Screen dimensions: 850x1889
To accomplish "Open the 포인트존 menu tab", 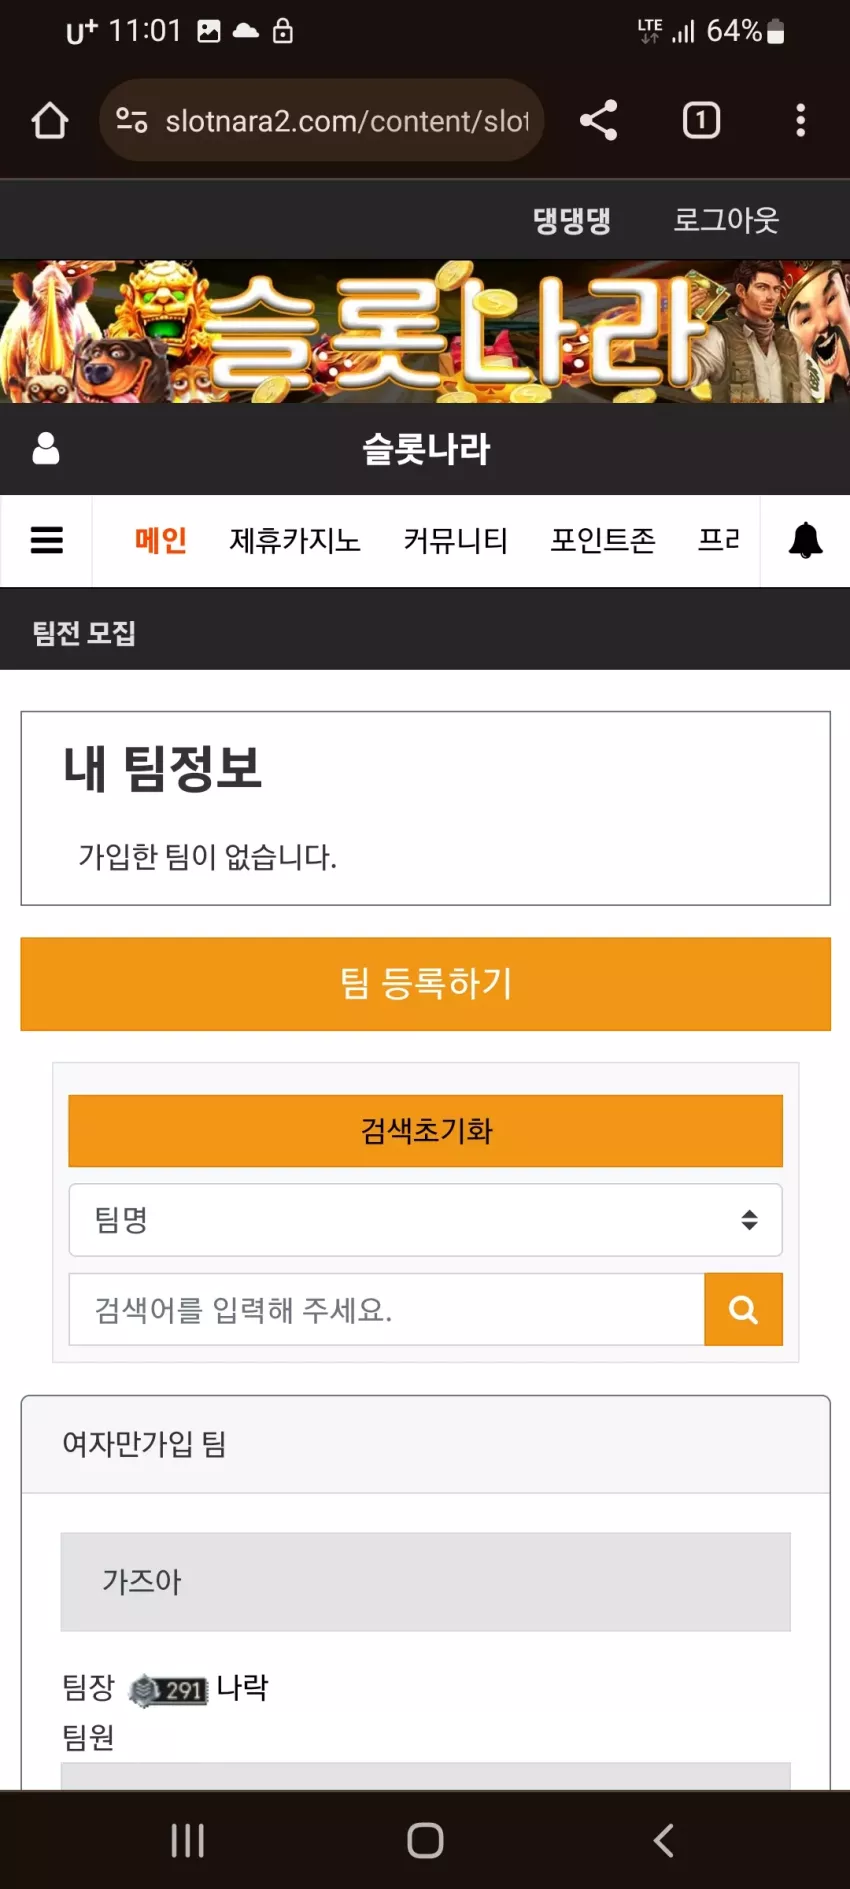I will (x=603, y=540).
